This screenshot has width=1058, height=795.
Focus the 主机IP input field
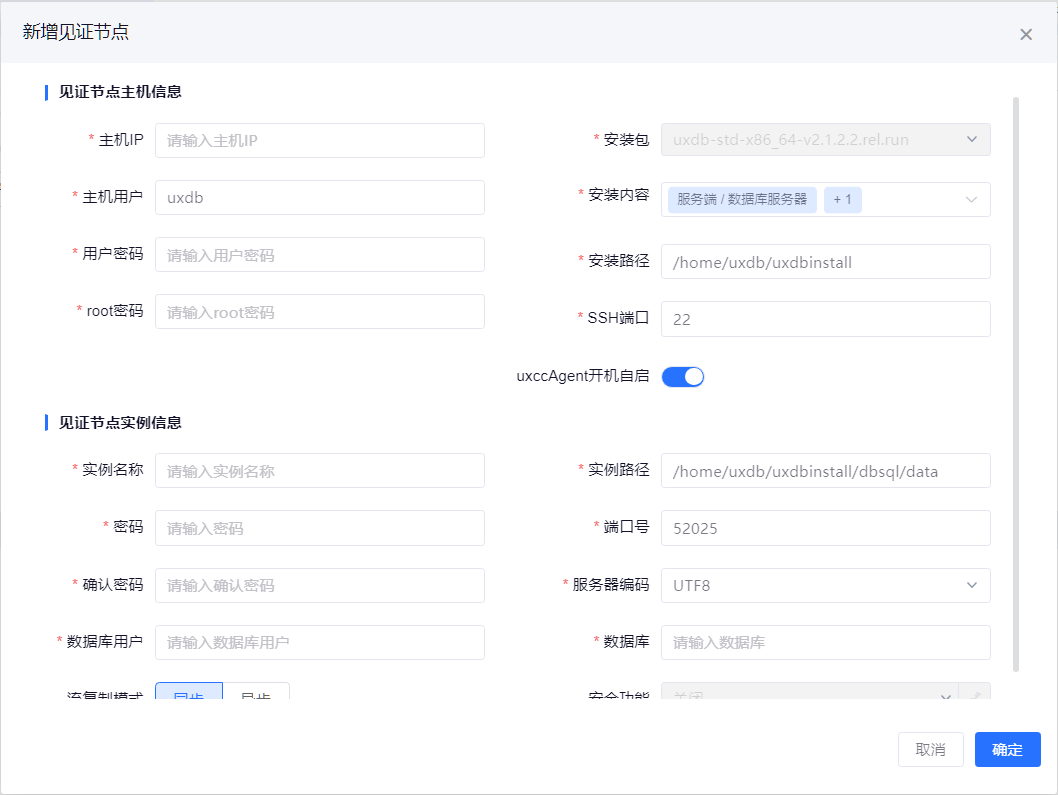click(319, 141)
